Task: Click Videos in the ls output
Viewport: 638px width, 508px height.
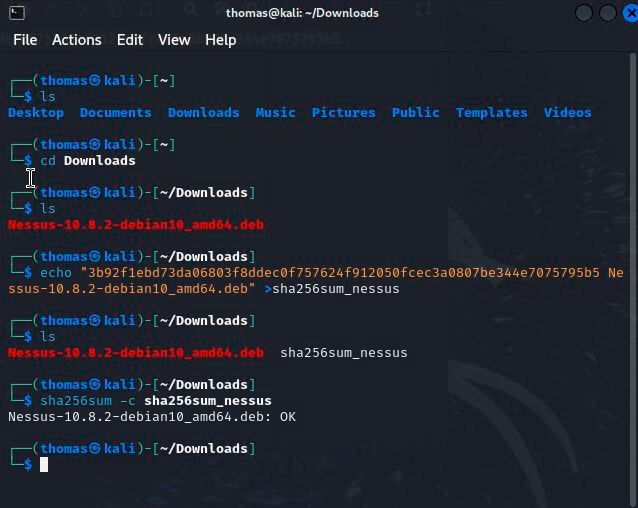Action: pyautogui.click(x=567, y=113)
